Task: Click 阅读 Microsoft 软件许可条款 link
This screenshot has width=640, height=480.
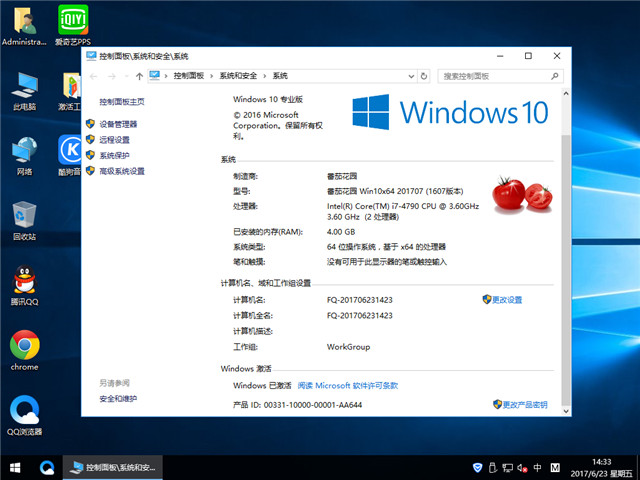Action: (348, 385)
